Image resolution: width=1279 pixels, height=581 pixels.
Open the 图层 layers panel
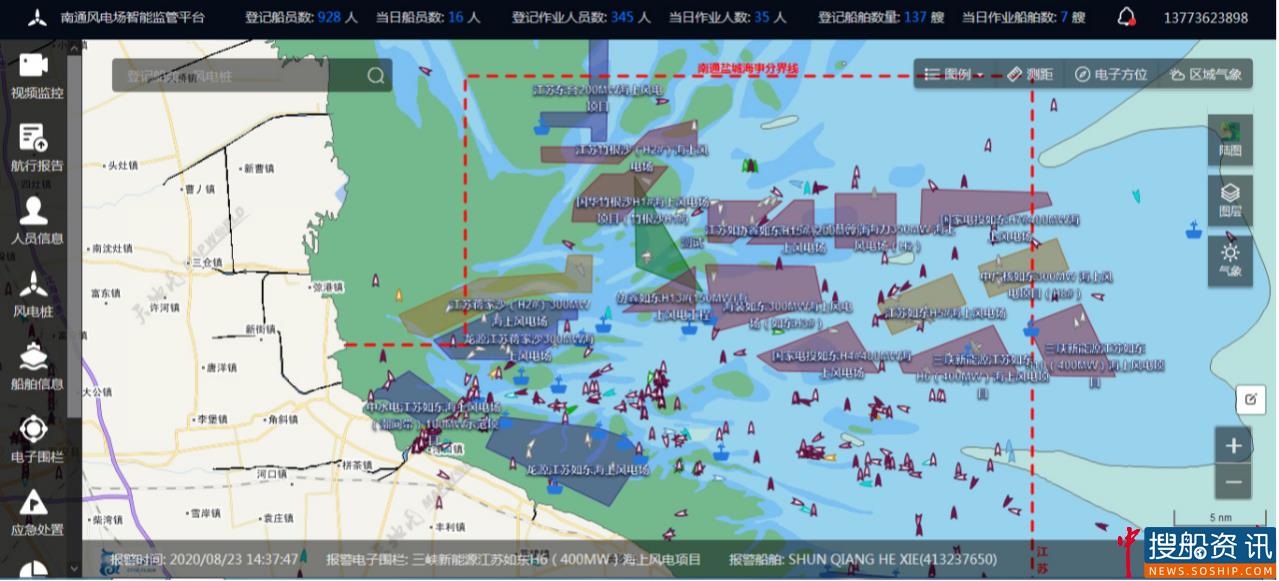1230,200
